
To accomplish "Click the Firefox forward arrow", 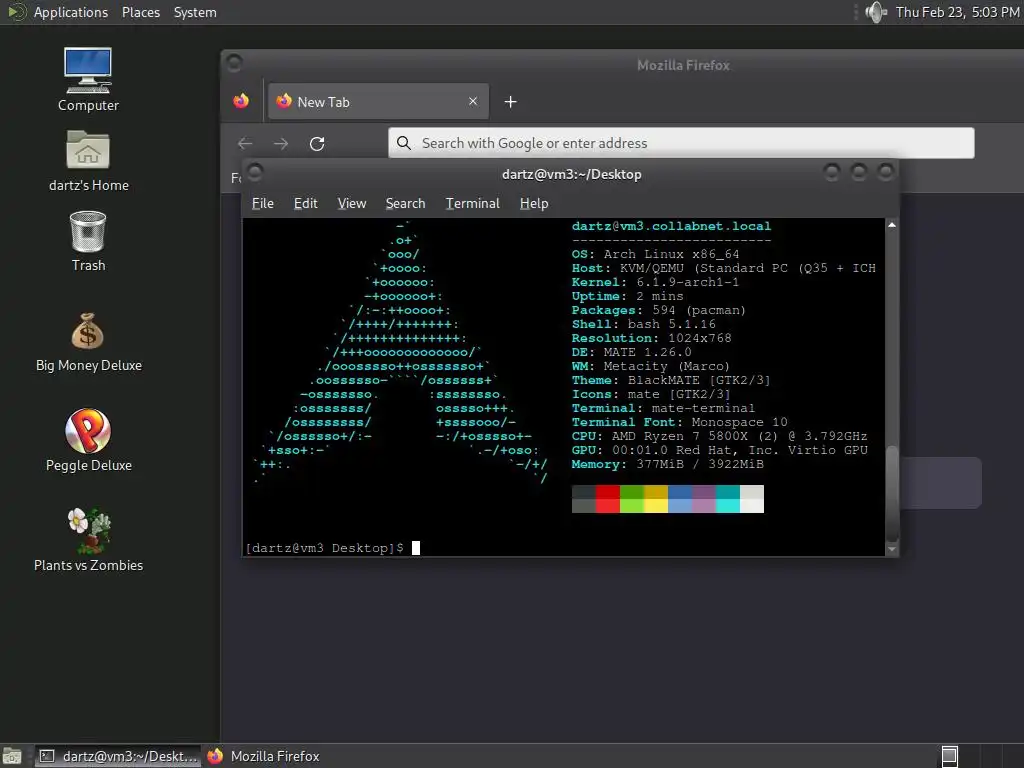I will coord(281,143).
